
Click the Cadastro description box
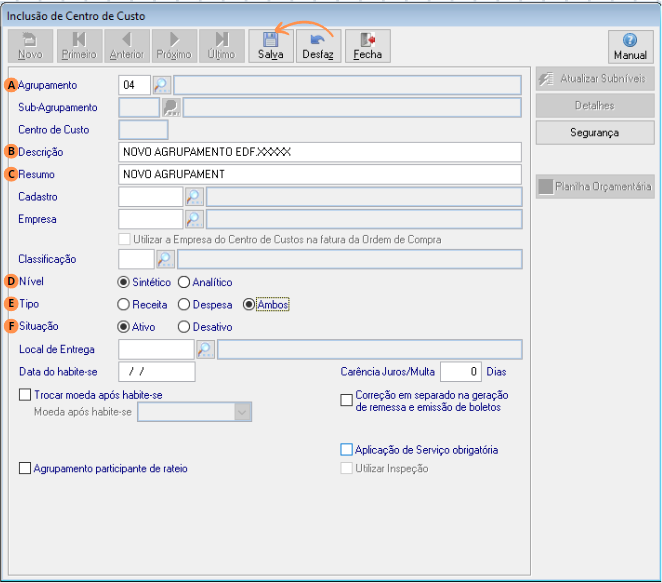click(364, 197)
